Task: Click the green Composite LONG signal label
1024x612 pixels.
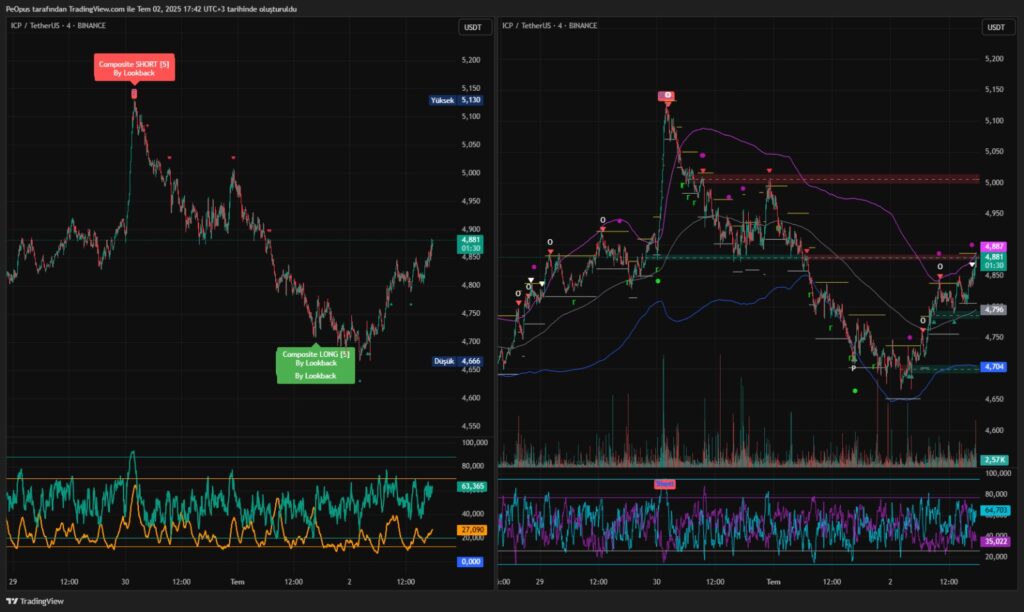Action: (x=315, y=364)
